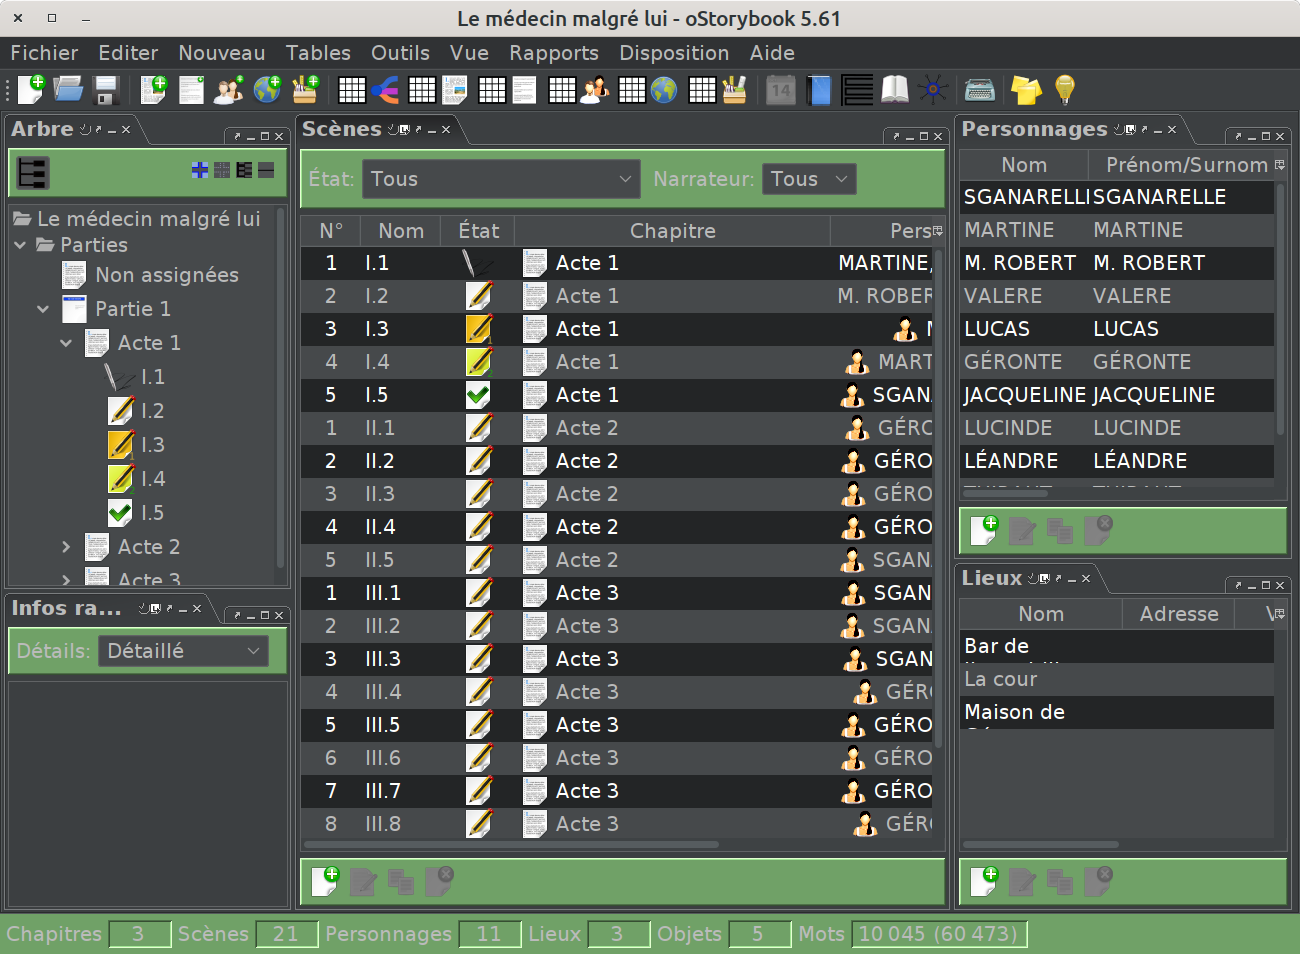Select the II.2 scene row
Screen dimensions: 1300x954
(617, 461)
